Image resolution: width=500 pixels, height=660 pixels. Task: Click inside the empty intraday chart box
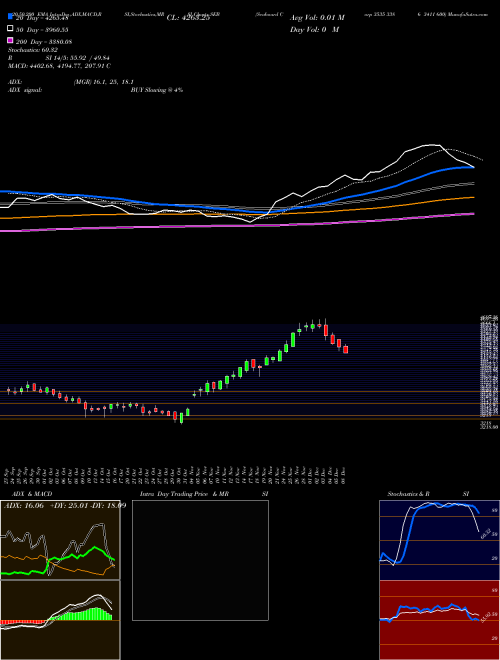pyautogui.click(x=200, y=560)
